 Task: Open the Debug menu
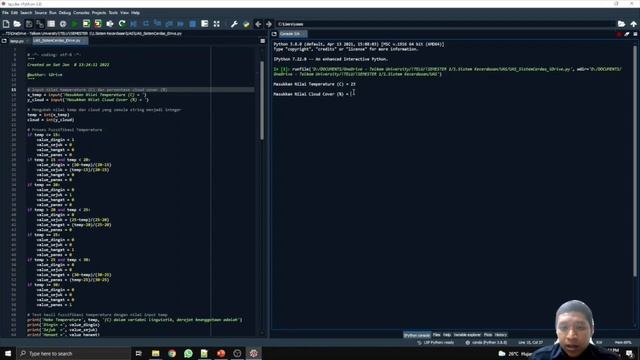(64, 13)
